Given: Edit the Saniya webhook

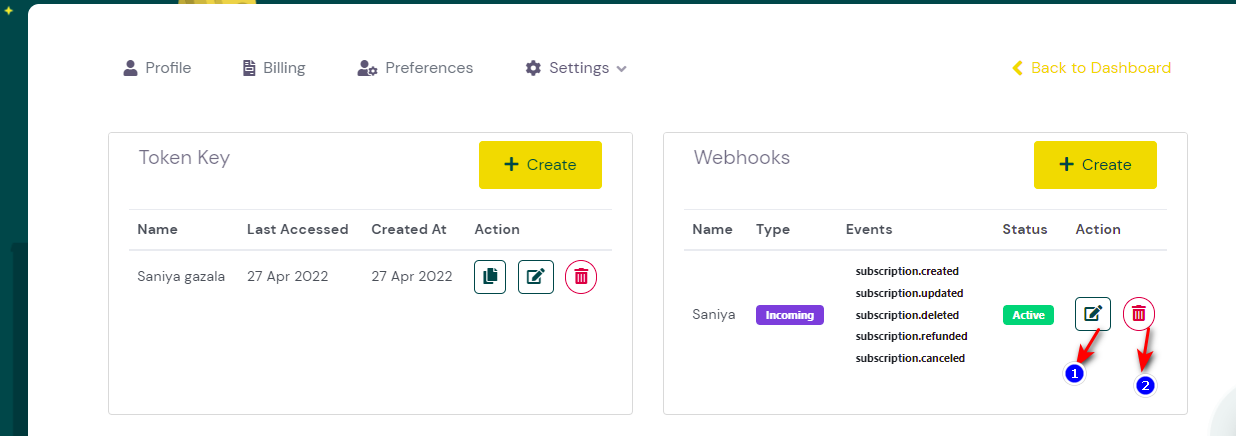Looking at the screenshot, I should pos(1093,314).
